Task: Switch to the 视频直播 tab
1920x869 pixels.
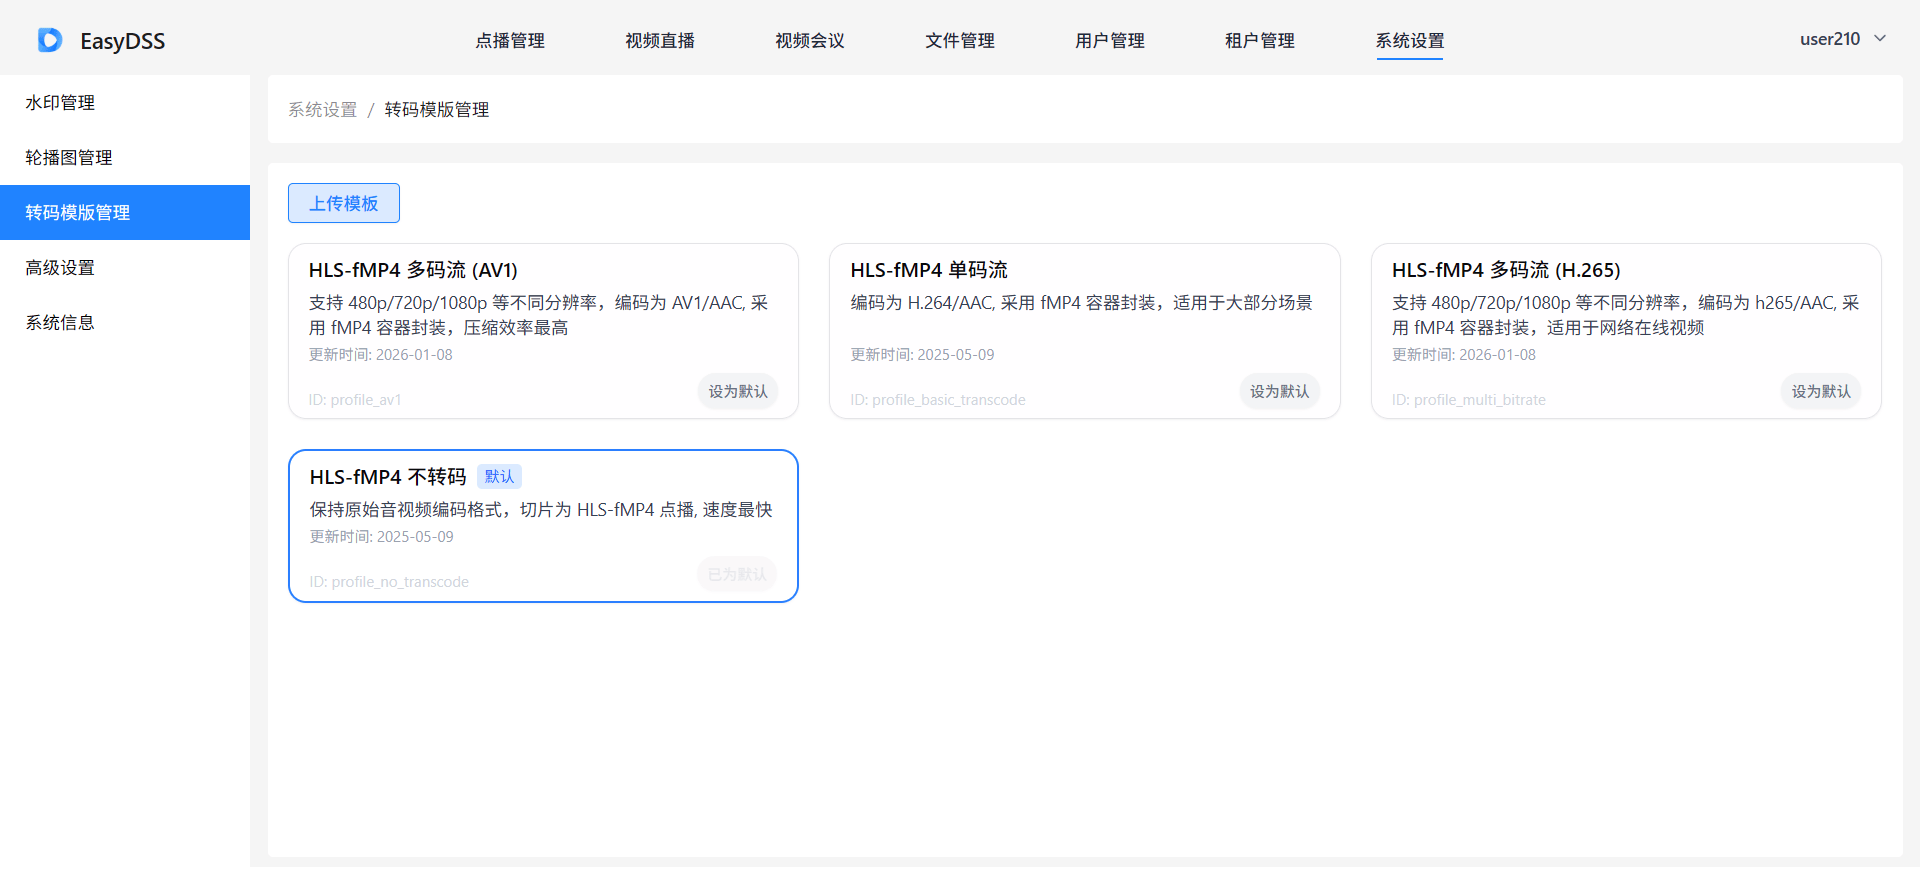Action: pyautogui.click(x=660, y=41)
